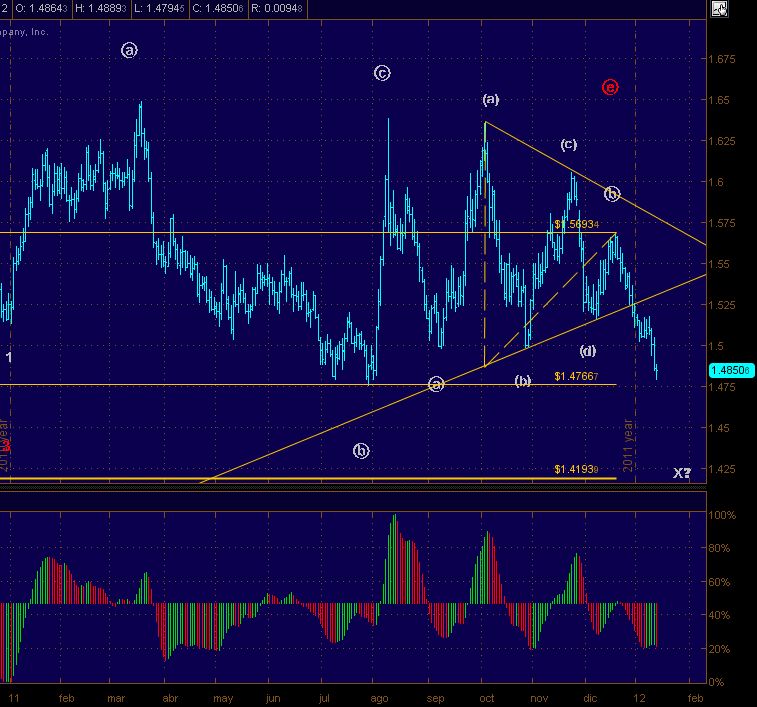Click the 2011 year vertical marker label

[x=628, y=445]
